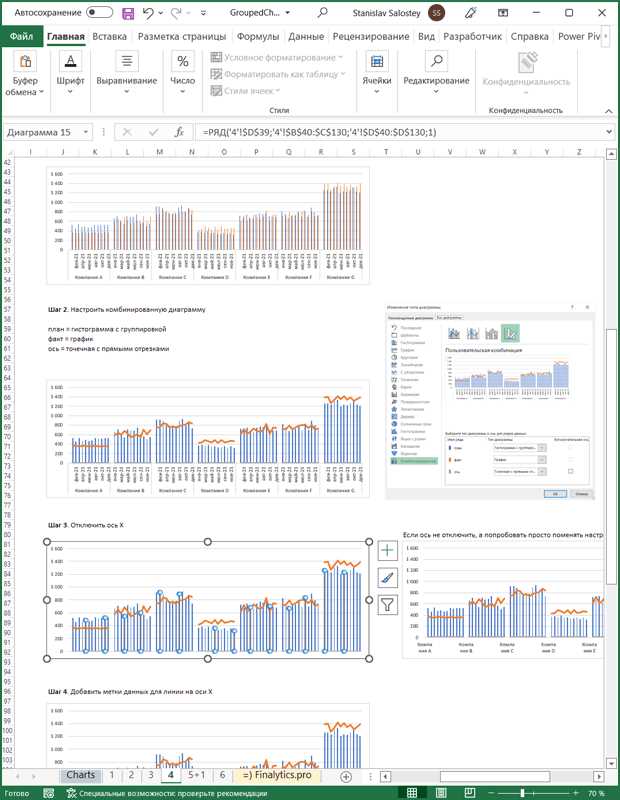
Task: Click the 70 % zoom level
Action: 597,793
